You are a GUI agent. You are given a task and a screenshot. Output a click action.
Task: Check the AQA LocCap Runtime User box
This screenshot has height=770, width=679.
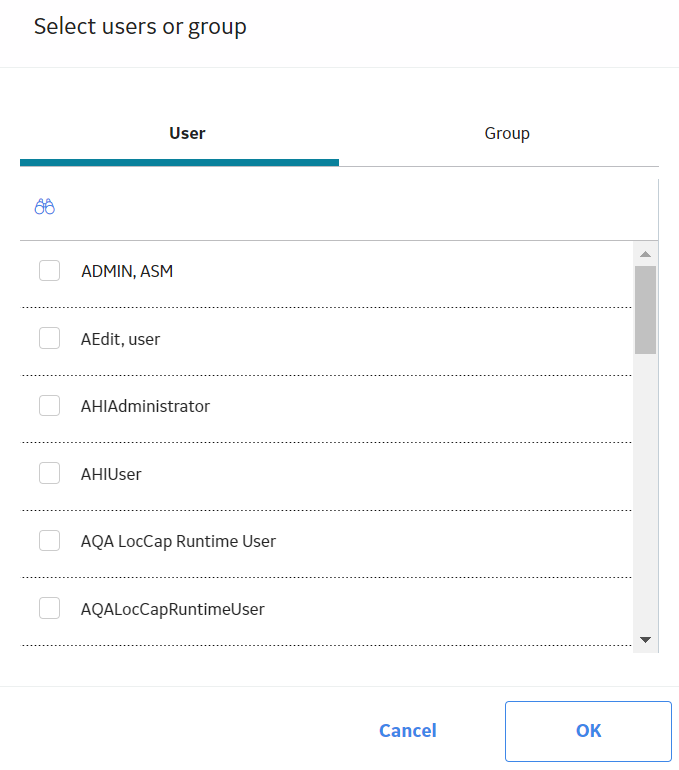50,541
